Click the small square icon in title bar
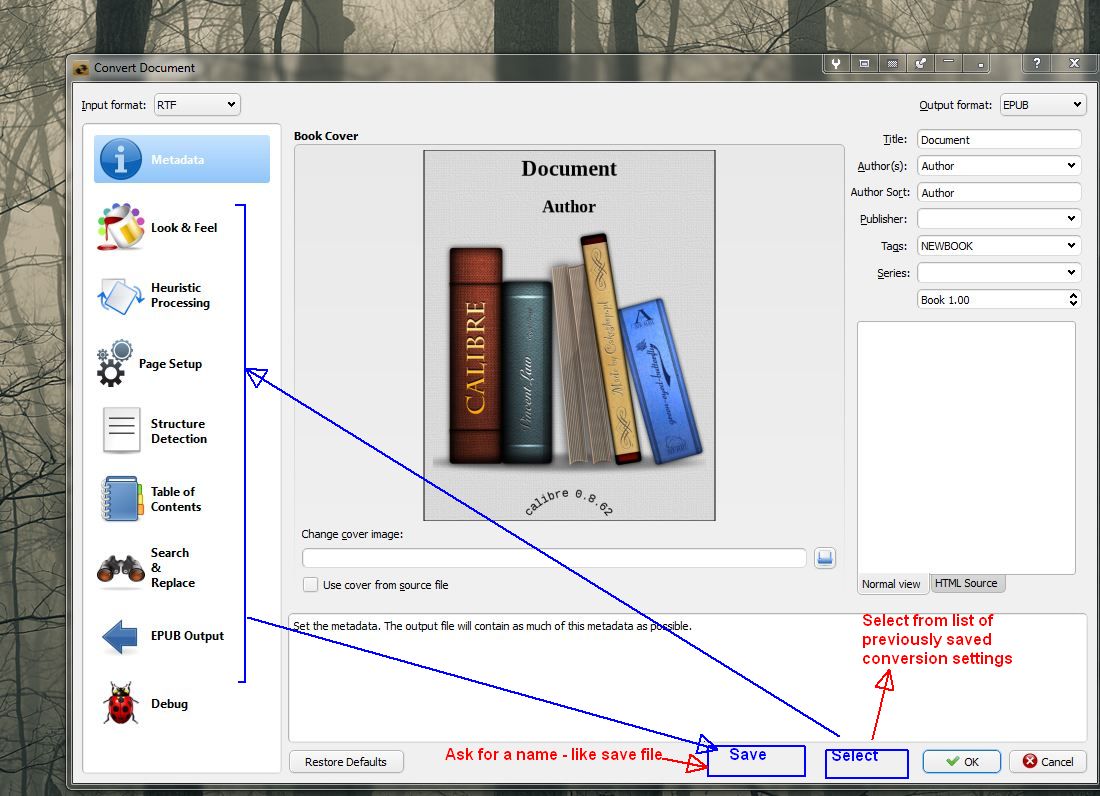The height and width of the screenshot is (796, 1100). [x=980, y=63]
